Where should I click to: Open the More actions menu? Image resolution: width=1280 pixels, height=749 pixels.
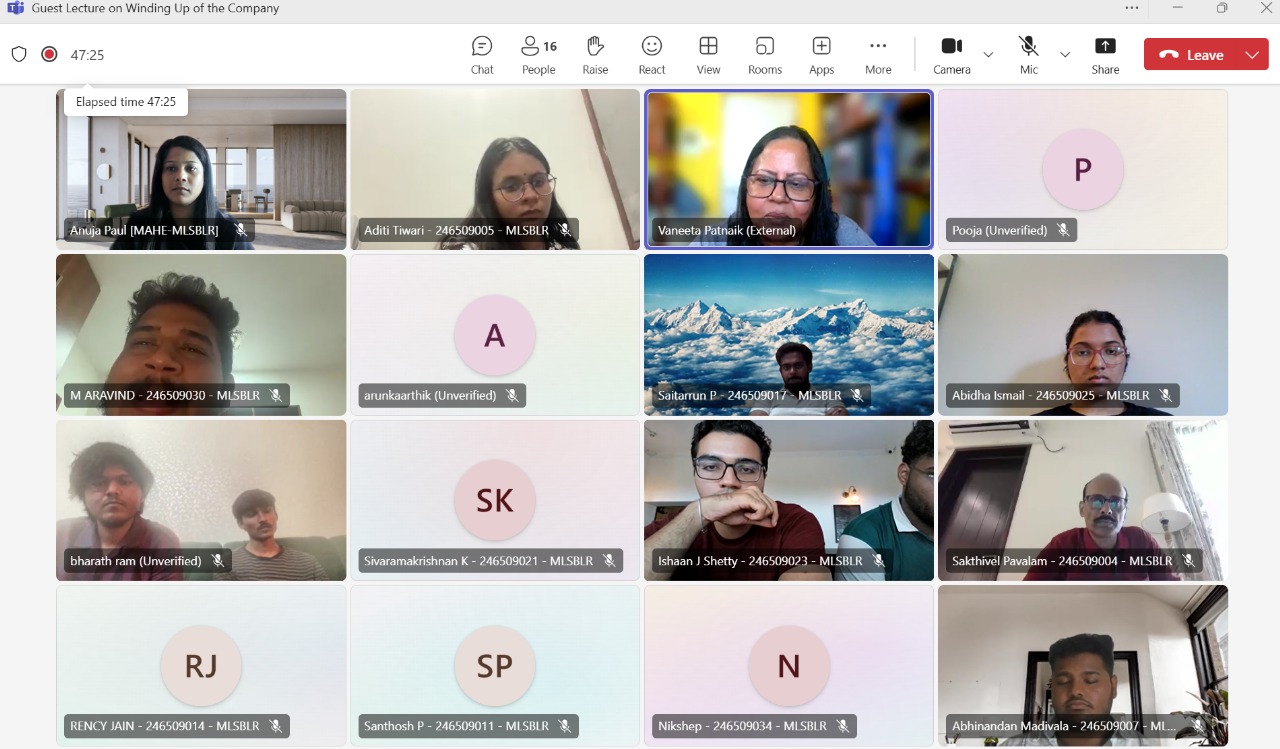[x=878, y=55]
